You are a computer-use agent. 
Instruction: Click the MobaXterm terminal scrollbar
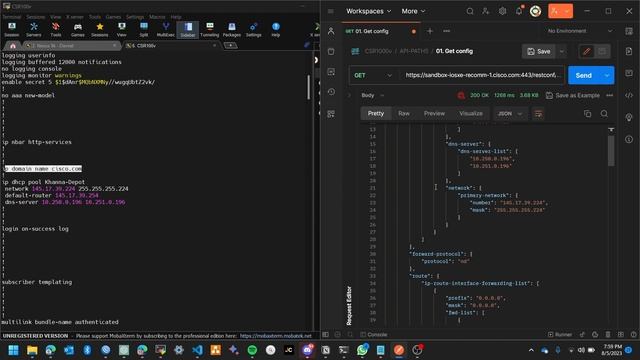tap(309, 87)
